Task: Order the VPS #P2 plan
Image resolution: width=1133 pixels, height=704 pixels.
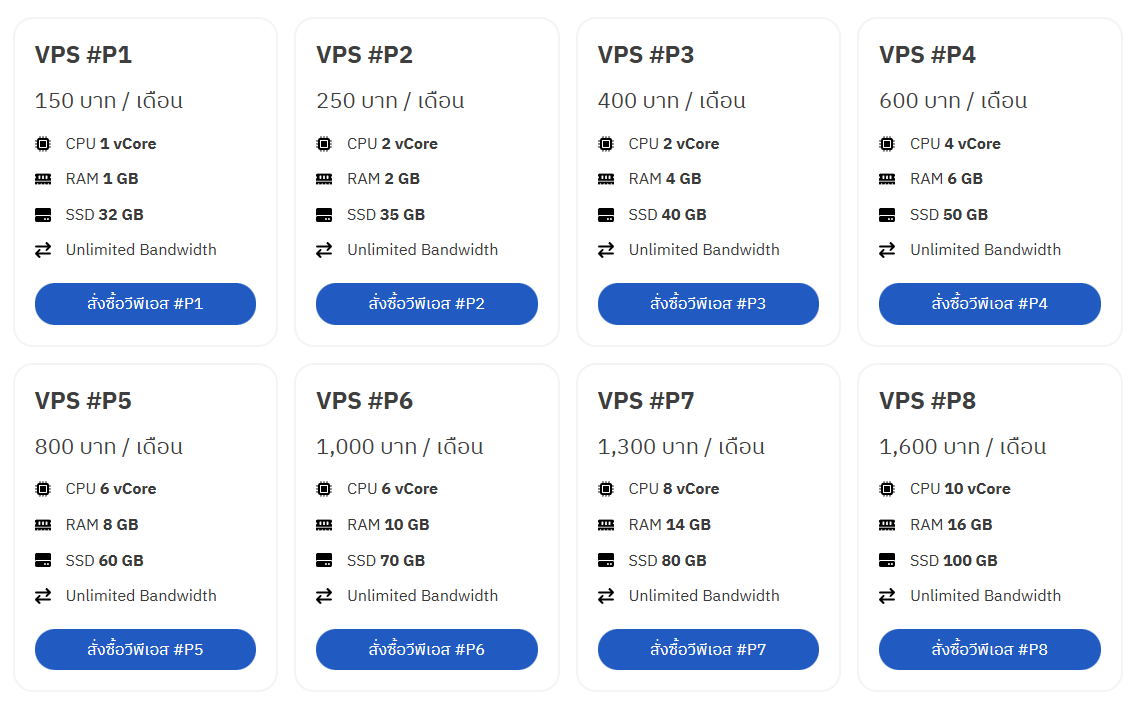Action: [427, 303]
